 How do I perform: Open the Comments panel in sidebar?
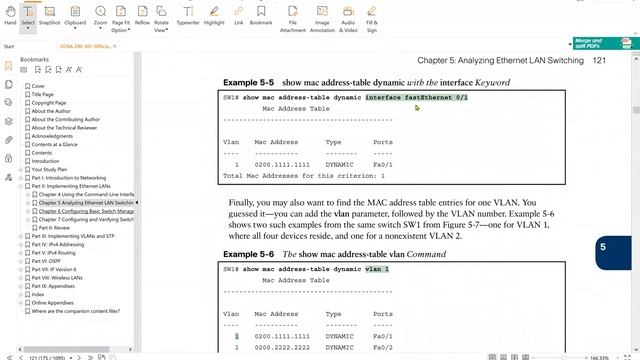(8, 102)
